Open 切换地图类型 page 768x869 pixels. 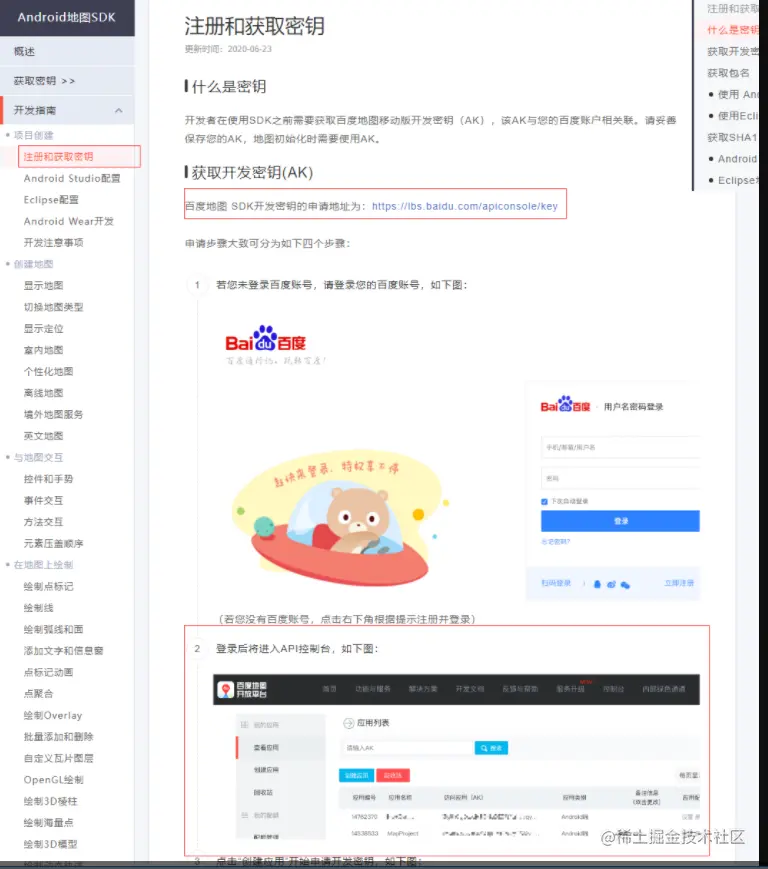53,307
